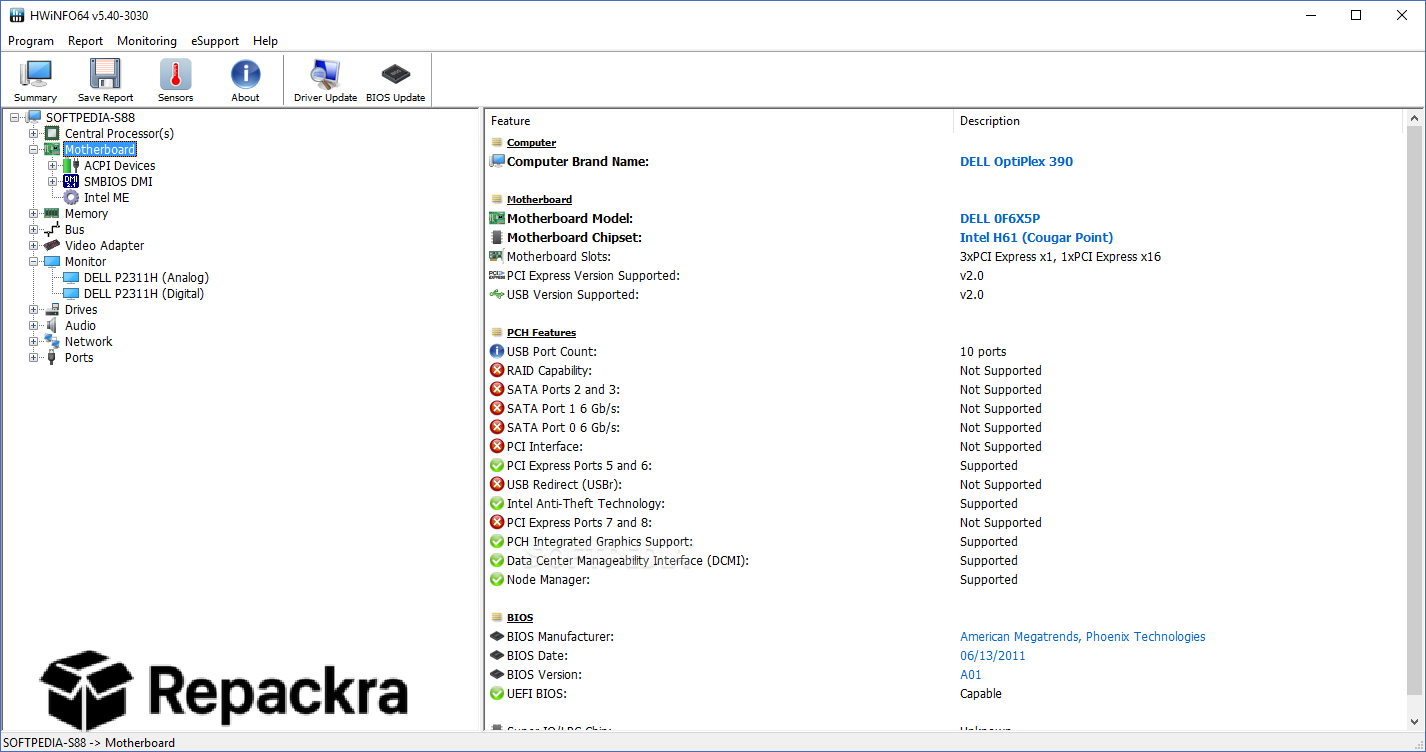The image size is (1426, 752).
Task: Click the BIOS date 06/13/2011 value
Action: [x=993, y=656]
